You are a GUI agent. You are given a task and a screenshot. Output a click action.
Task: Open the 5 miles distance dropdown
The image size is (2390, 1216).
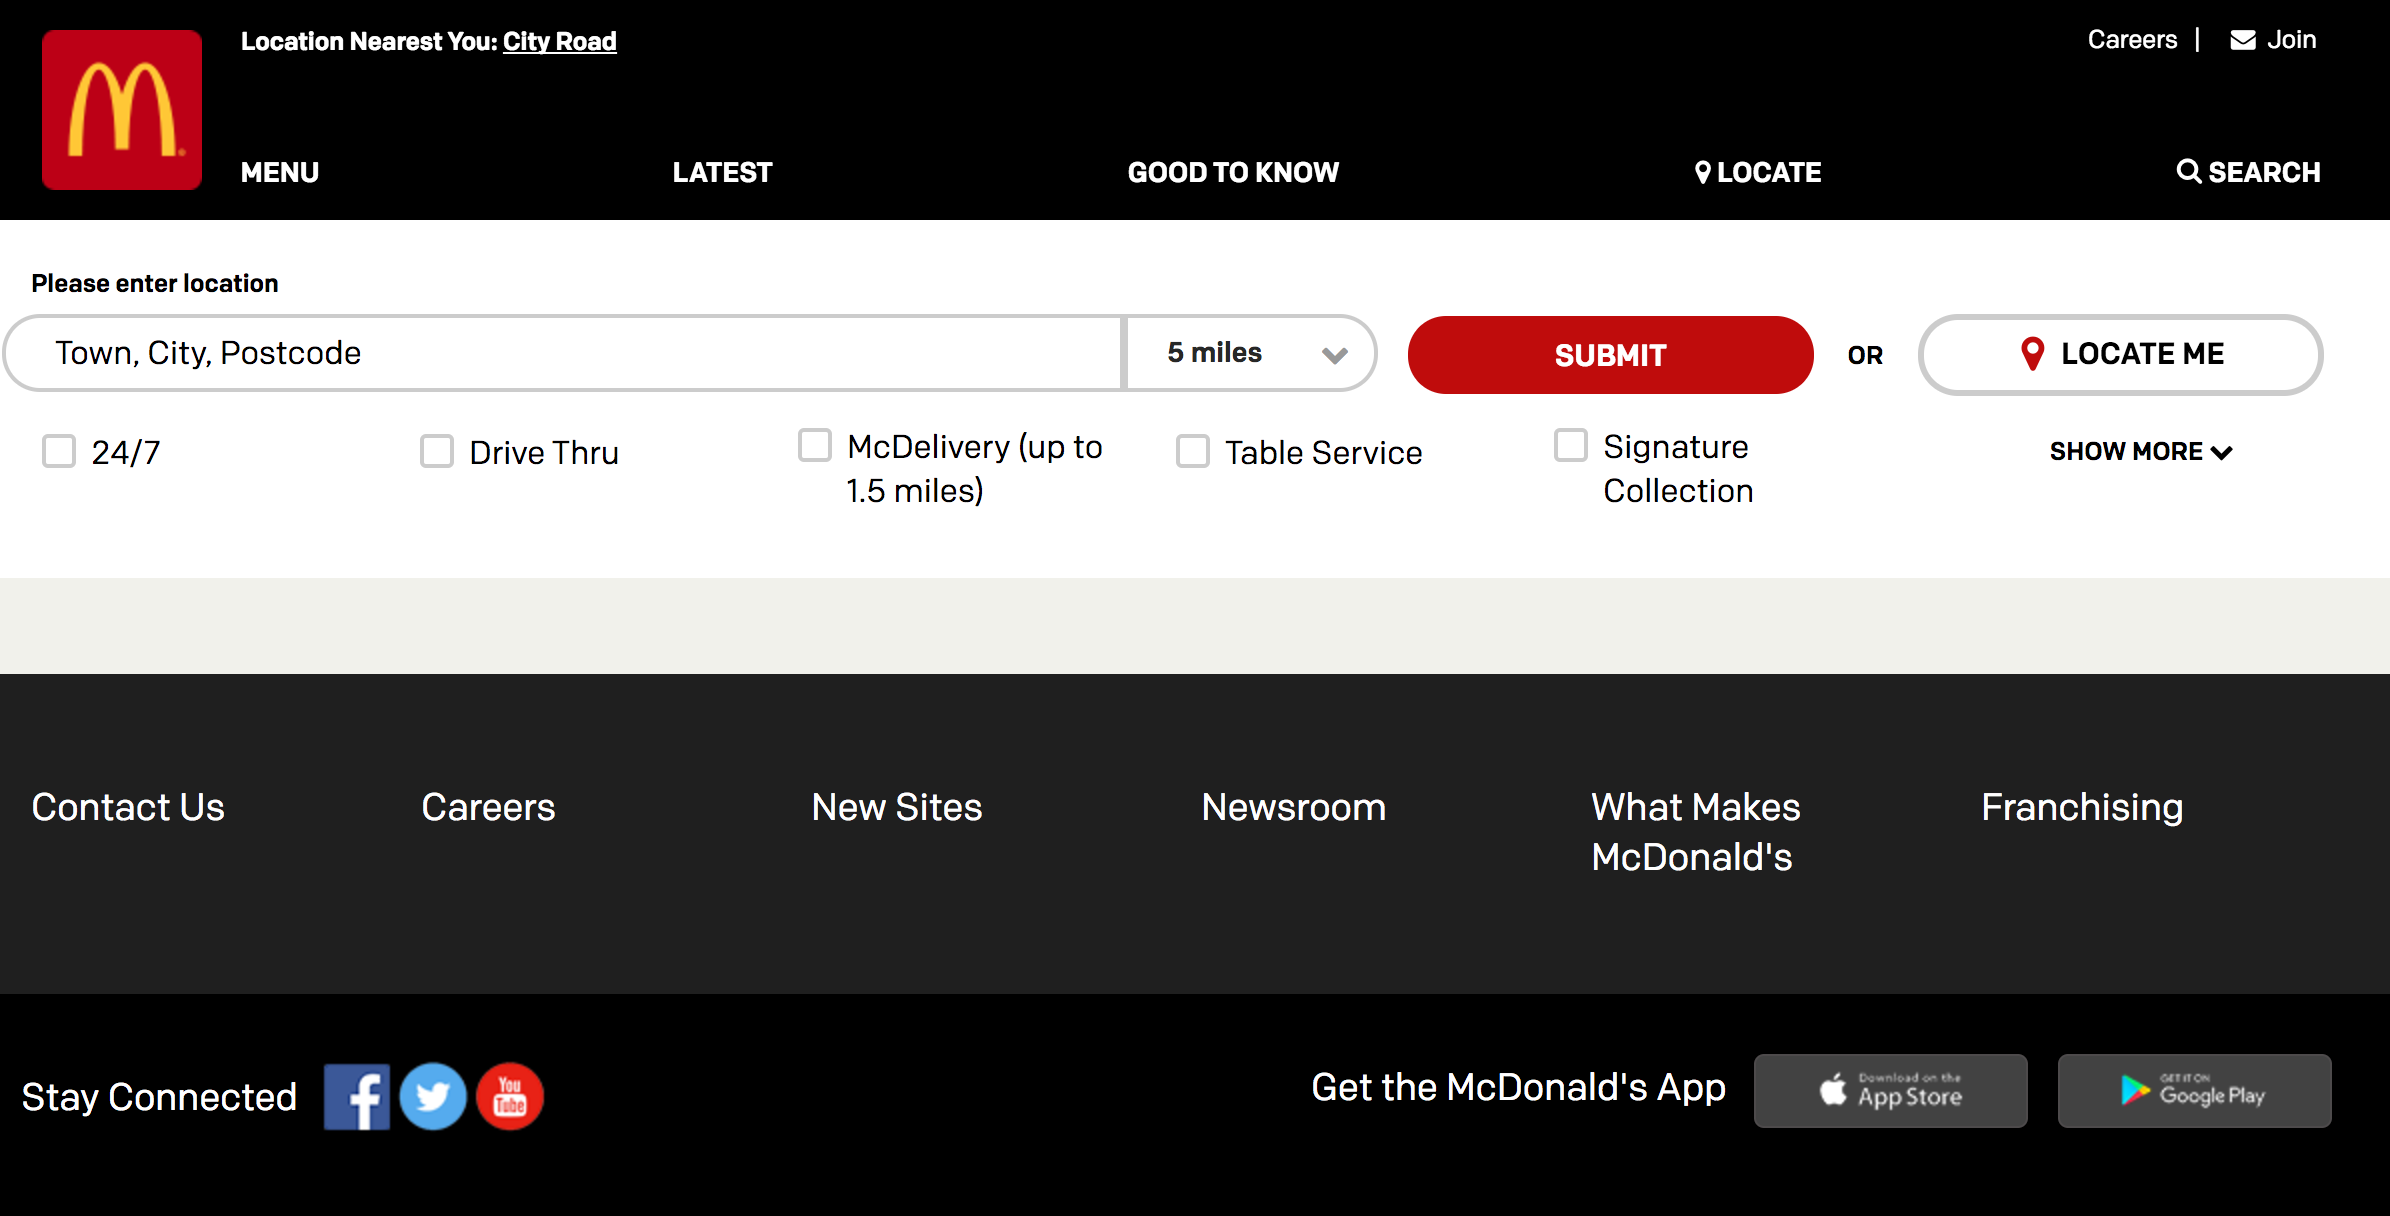1251,353
